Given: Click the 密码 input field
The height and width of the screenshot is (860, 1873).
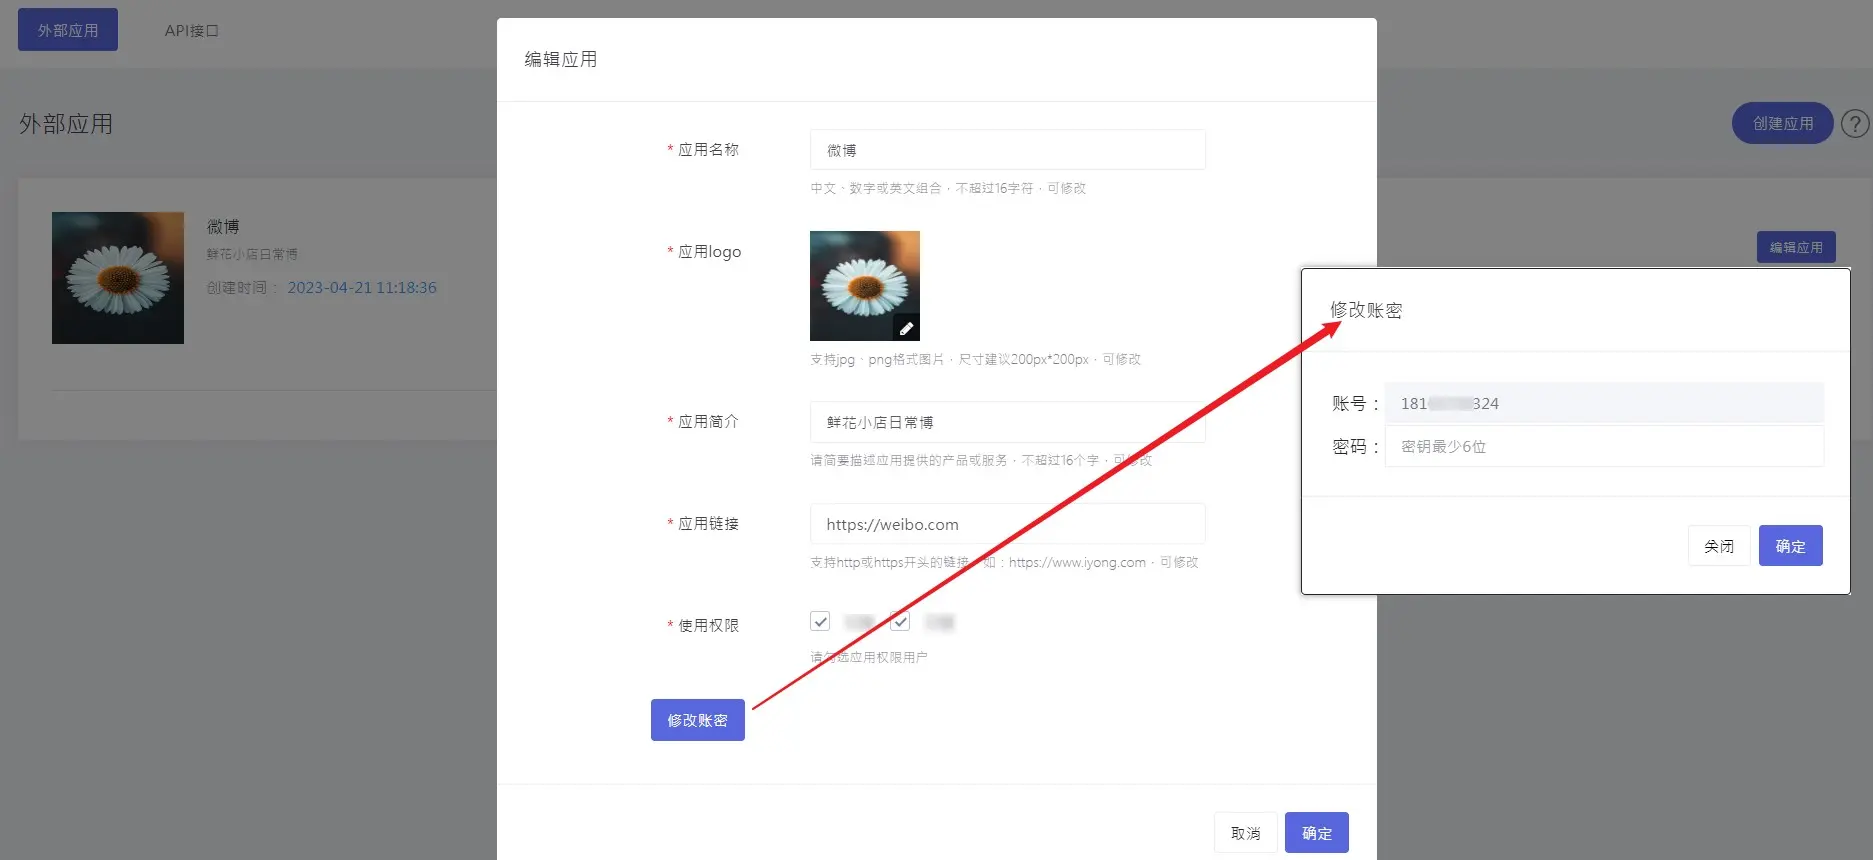Looking at the screenshot, I should point(1603,446).
